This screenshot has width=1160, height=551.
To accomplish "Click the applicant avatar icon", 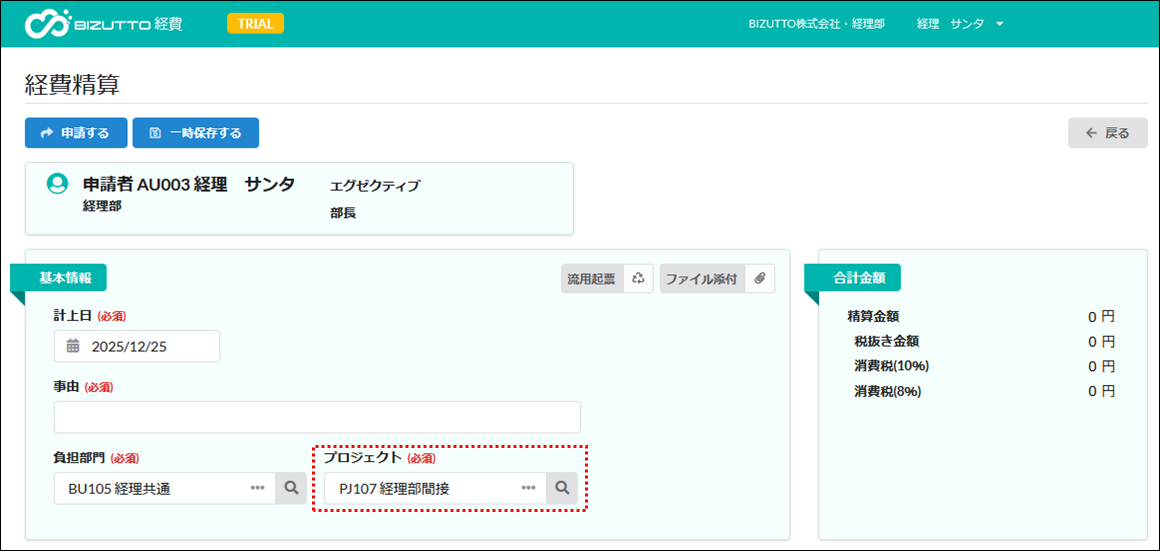I will 57,184.
